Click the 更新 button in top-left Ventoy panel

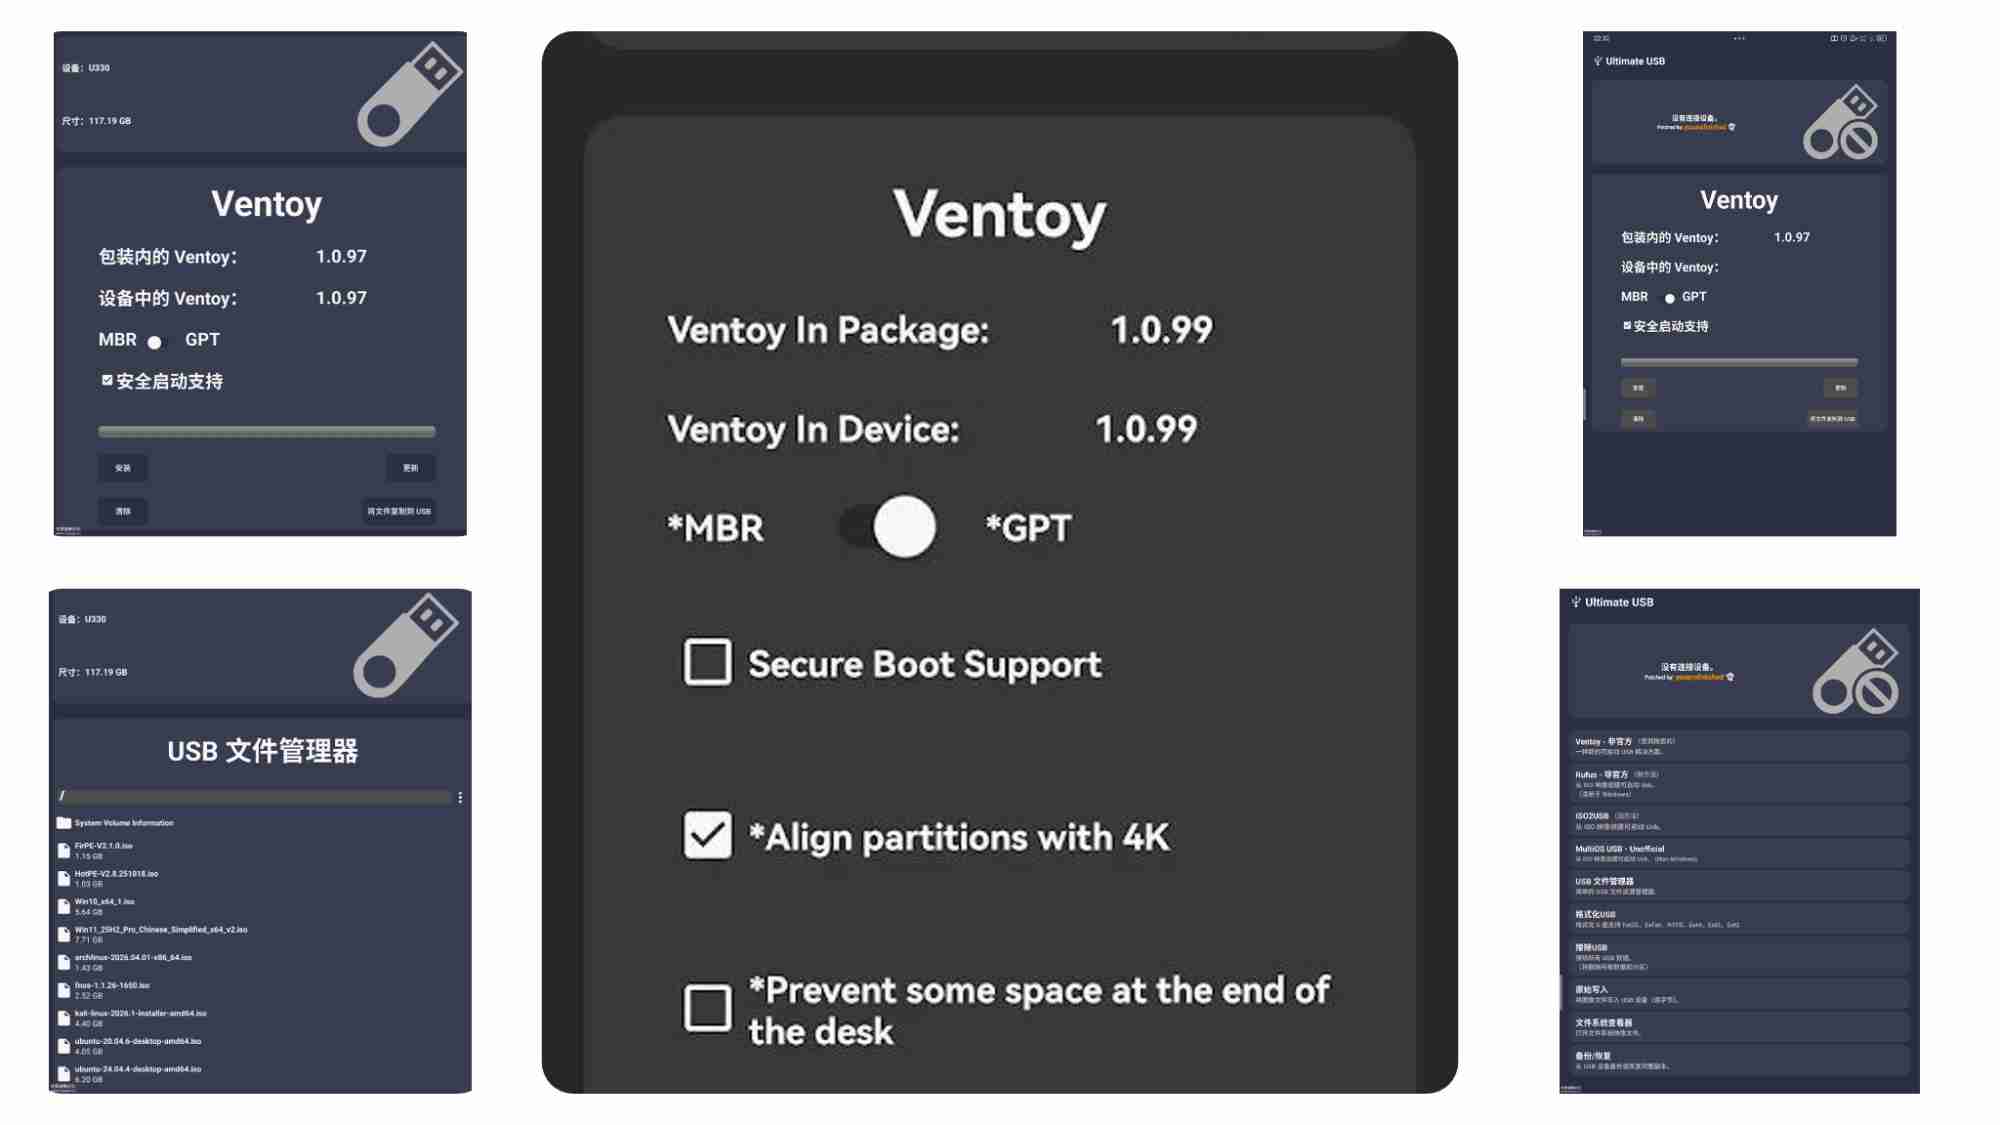click(x=411, y=468)
